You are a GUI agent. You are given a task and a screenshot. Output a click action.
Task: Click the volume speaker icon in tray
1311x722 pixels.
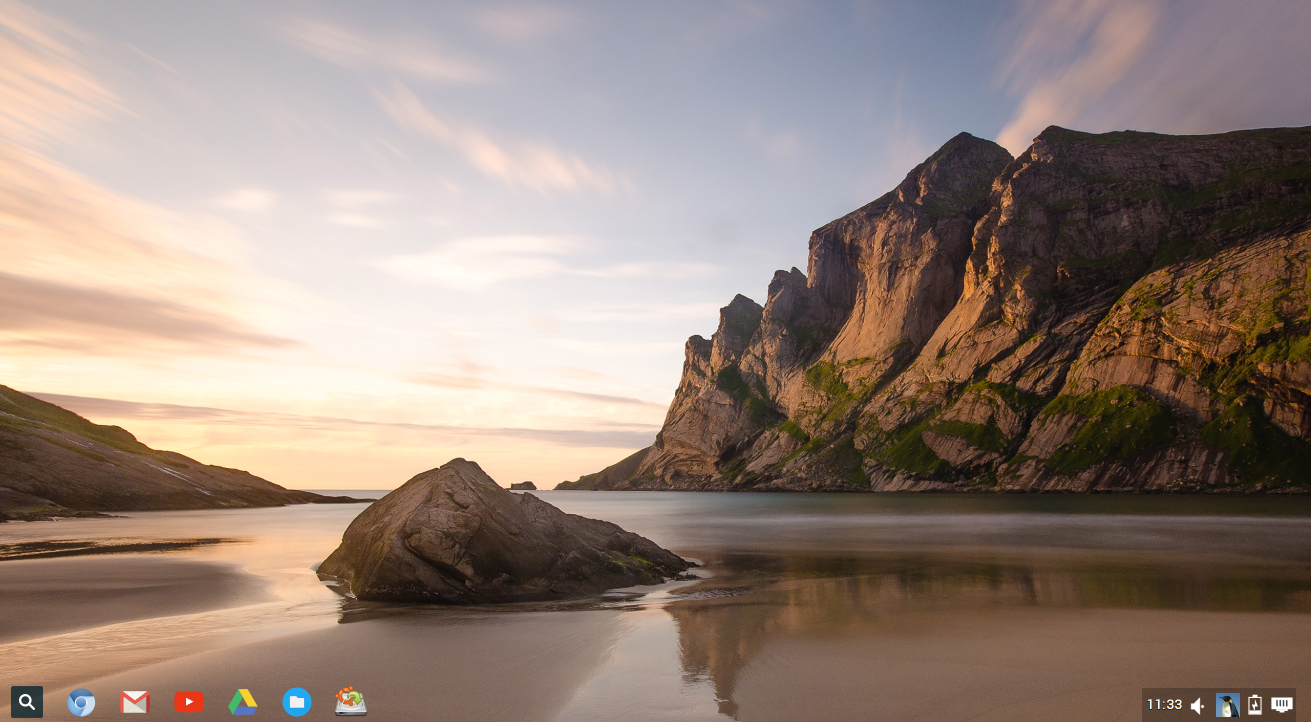point(1198,705)
